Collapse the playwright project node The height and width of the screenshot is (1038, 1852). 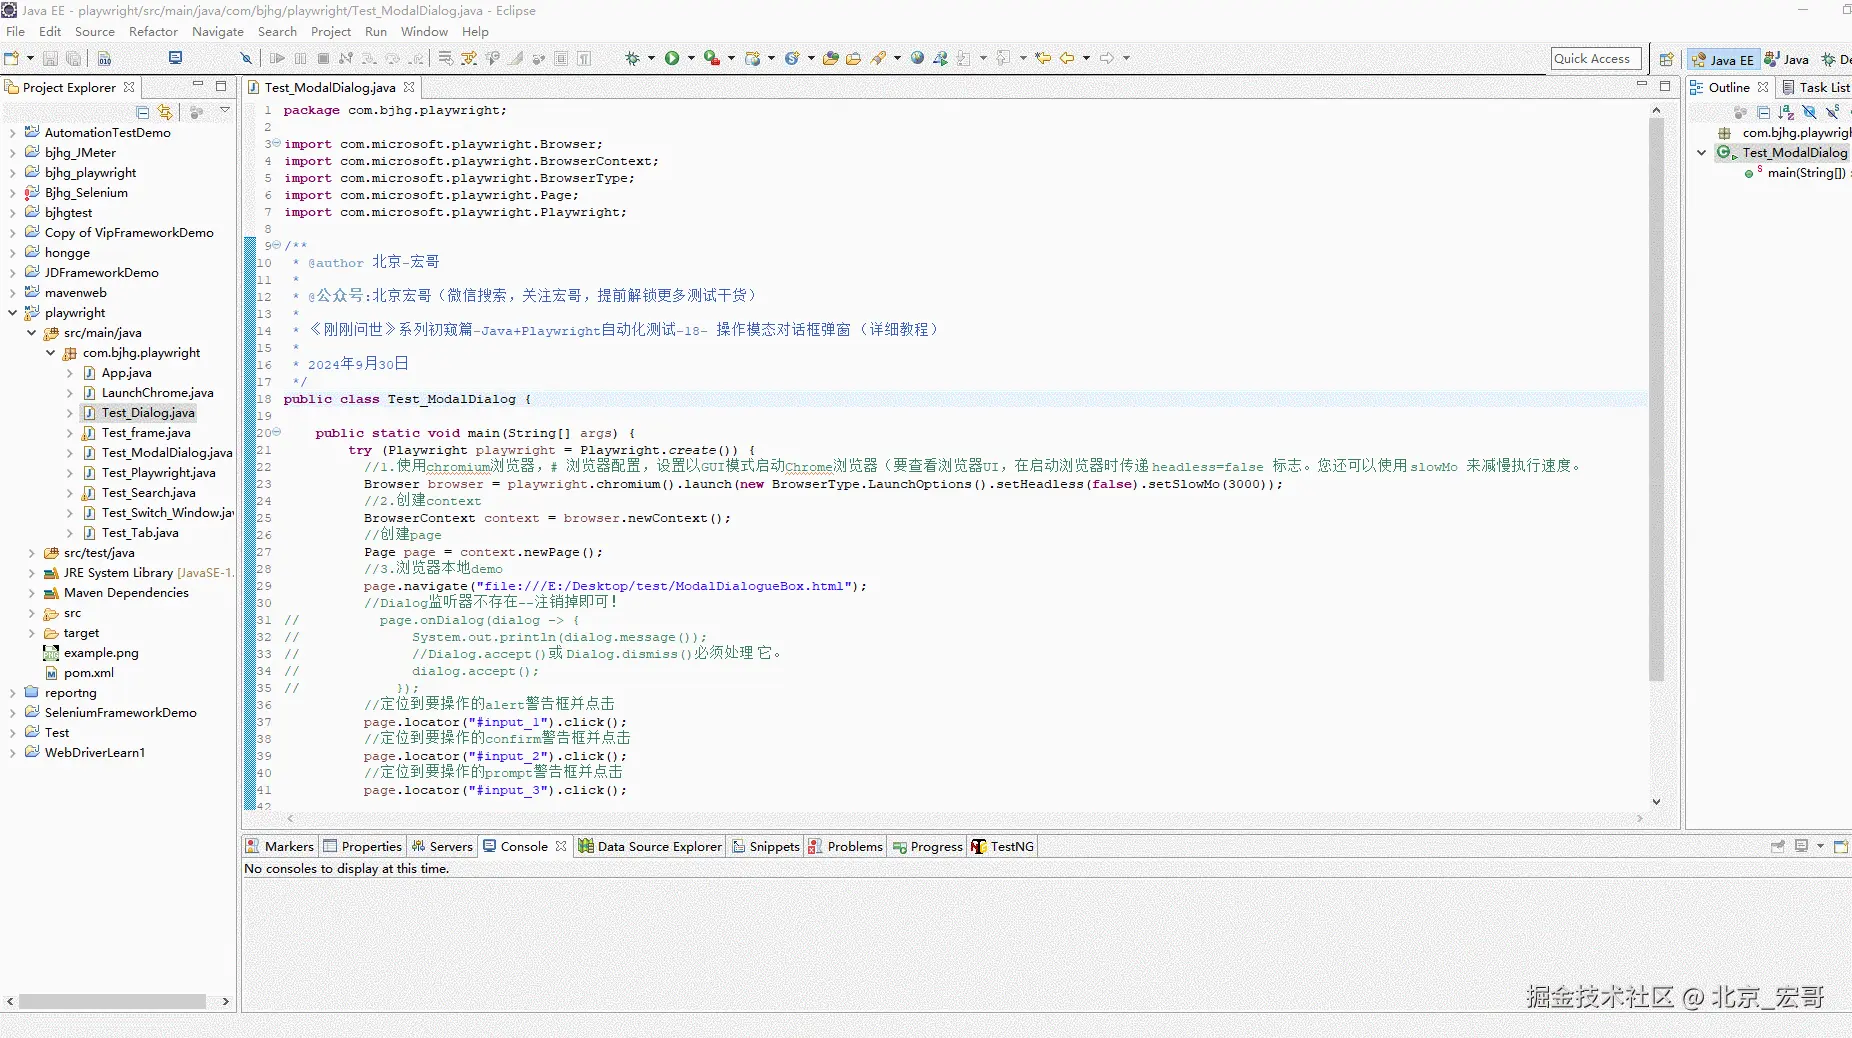coord(12,312)
